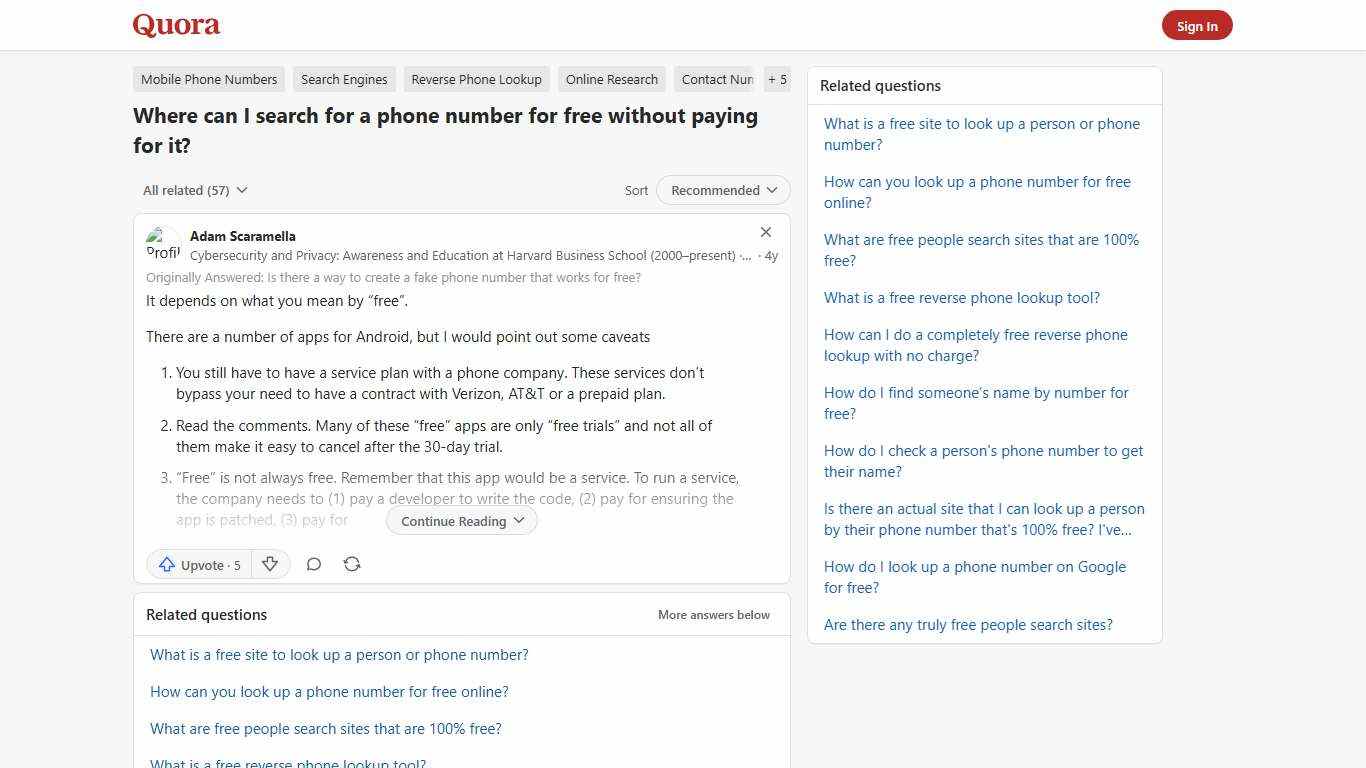The width and height of the screenshot is (1366, 768).
Task: Click the repost icon below the answer
Action: (352, 564)
